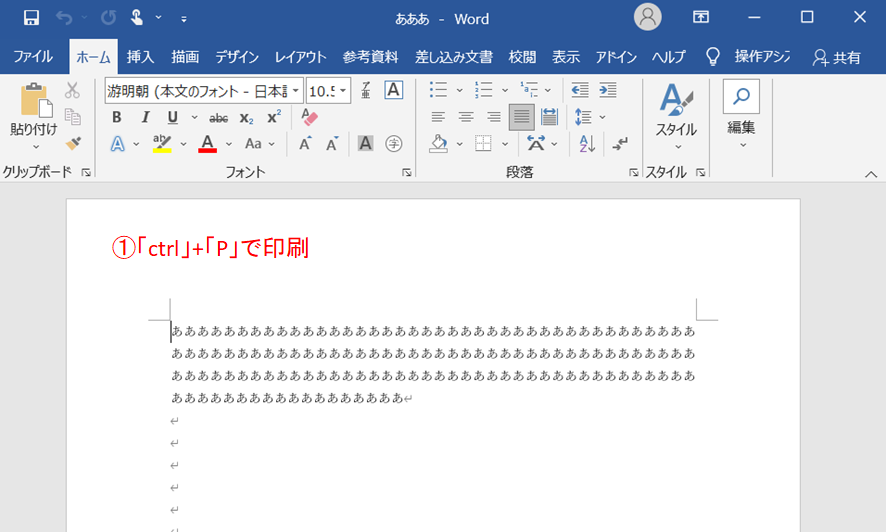Click the Line Spacing icon

583,117
